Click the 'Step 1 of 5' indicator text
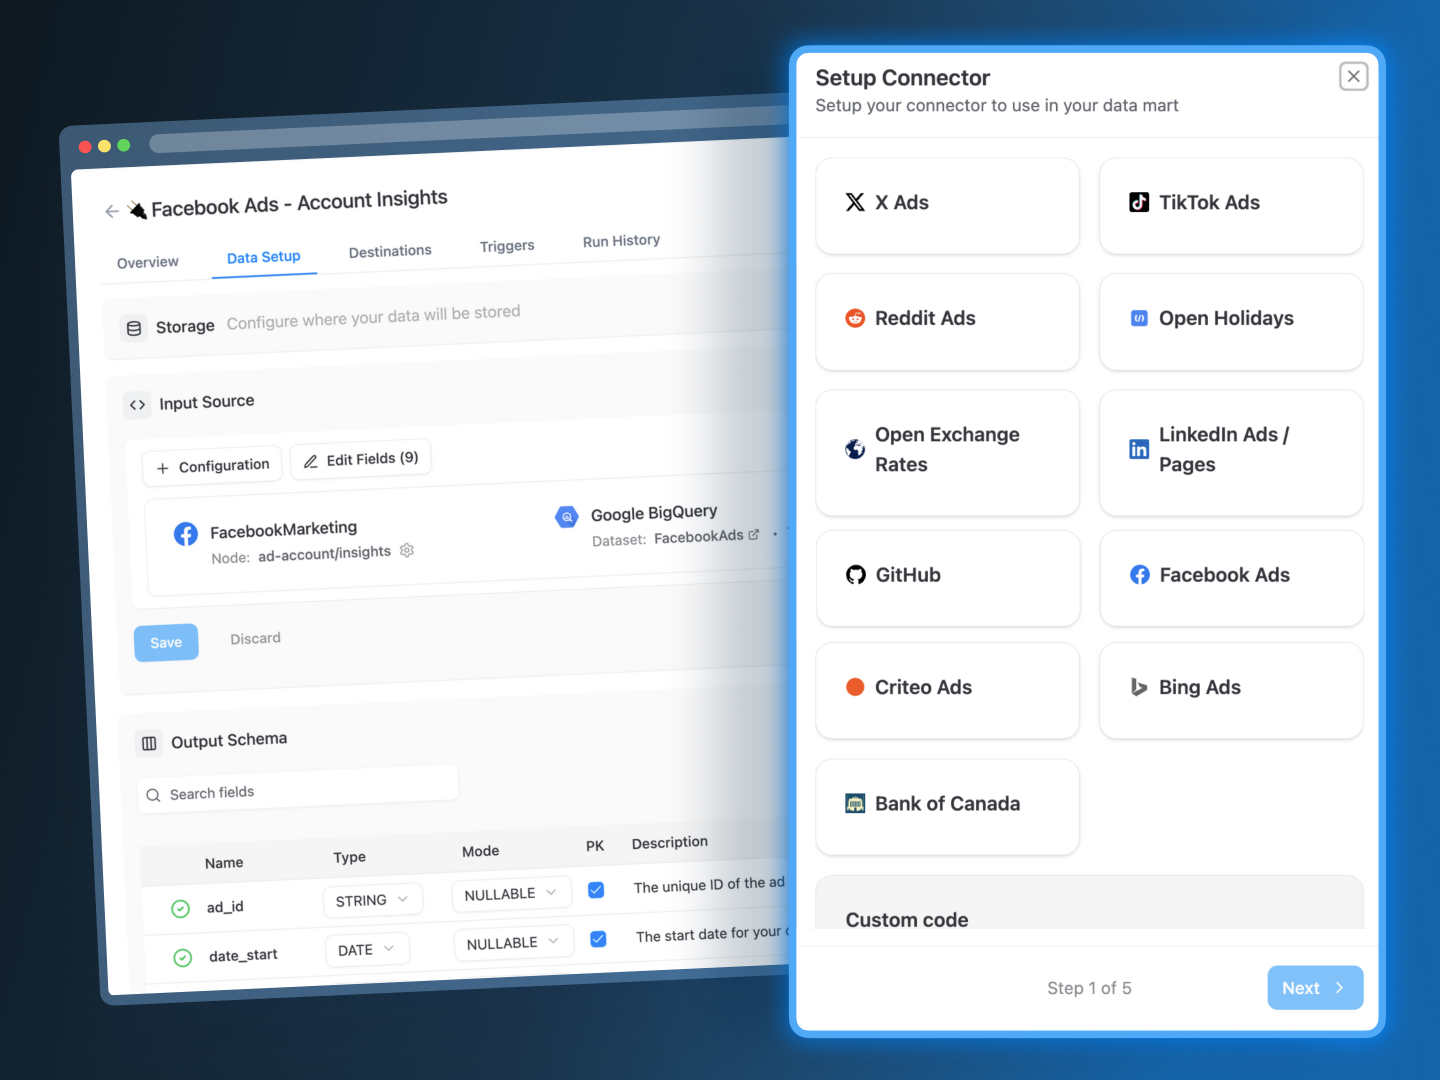The height and width of the screenshot is (1080, 1440). coord(1089,988)
